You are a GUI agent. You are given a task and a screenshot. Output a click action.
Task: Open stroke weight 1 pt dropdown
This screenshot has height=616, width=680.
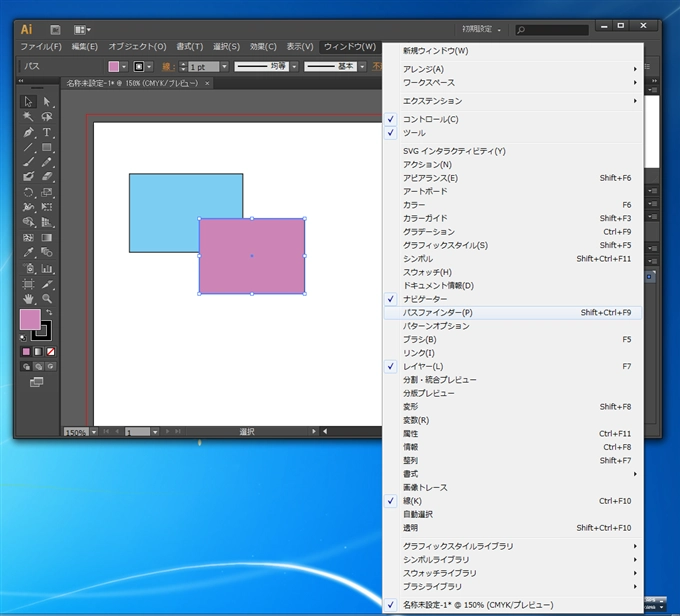224,67
